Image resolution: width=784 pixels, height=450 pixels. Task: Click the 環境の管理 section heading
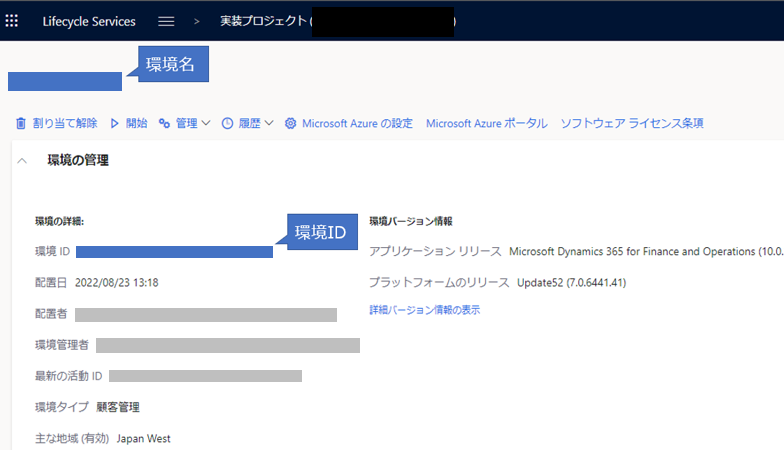78,160
